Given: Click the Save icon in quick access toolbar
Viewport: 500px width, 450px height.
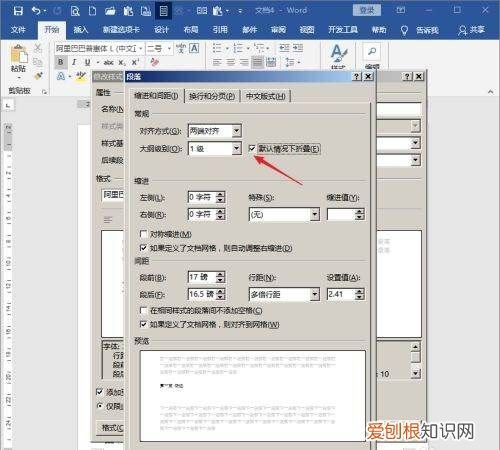Looking at the screenshot, I should (18, 11).
